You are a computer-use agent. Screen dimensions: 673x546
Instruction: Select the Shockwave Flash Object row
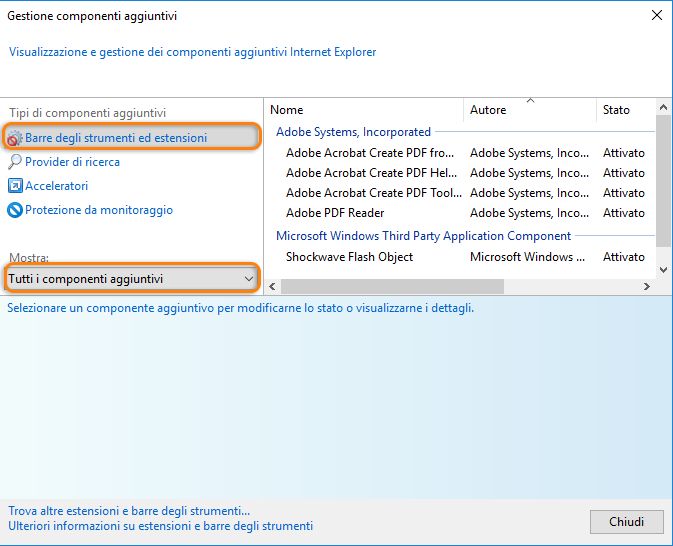click(x=349, y=257)
